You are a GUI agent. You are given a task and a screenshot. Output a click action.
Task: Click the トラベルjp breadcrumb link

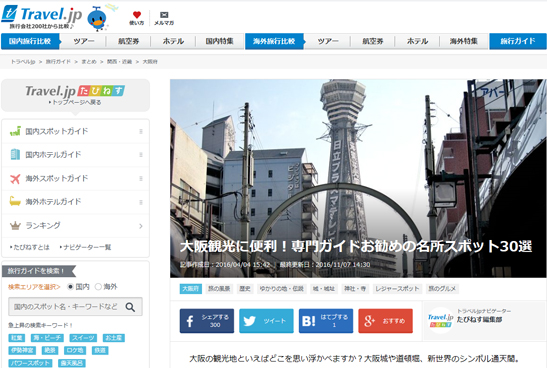point(23,62)
